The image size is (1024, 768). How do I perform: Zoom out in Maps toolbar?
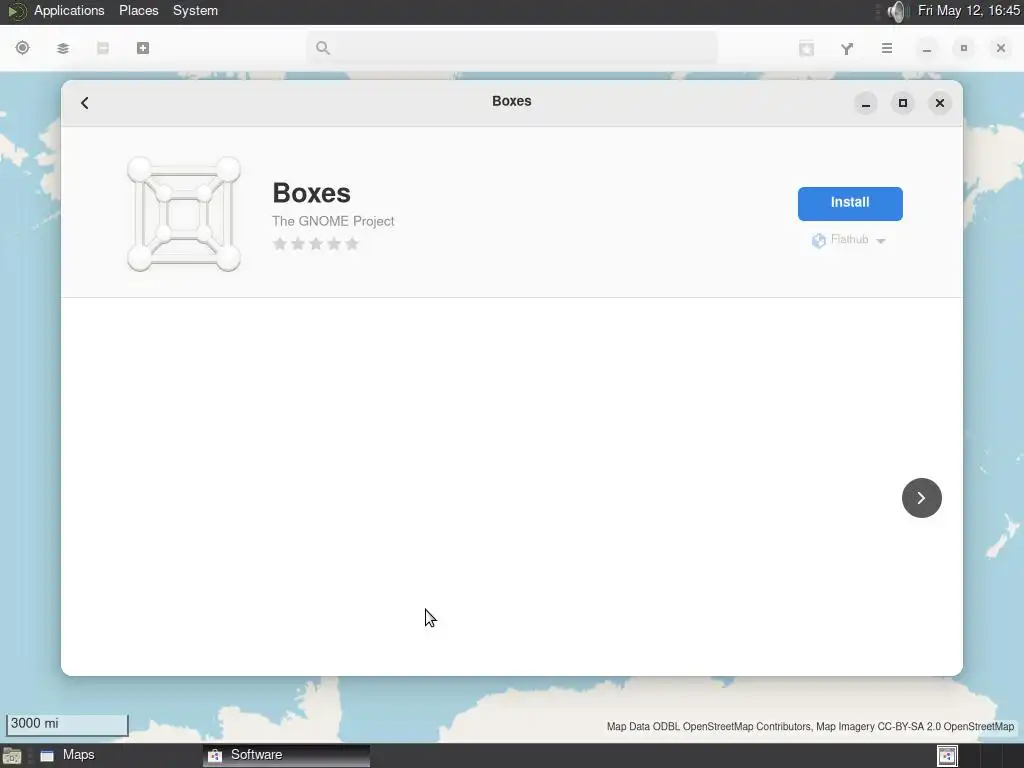coord(103,48)
